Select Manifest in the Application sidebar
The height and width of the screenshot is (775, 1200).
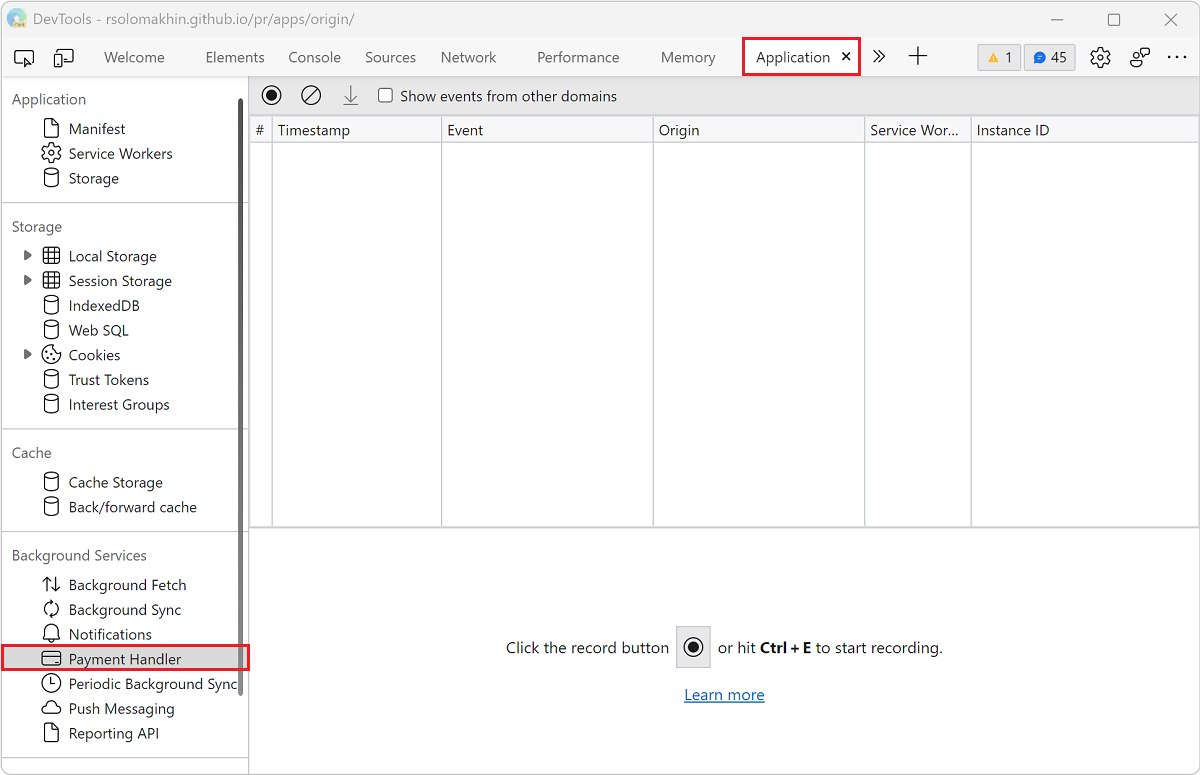96,128
